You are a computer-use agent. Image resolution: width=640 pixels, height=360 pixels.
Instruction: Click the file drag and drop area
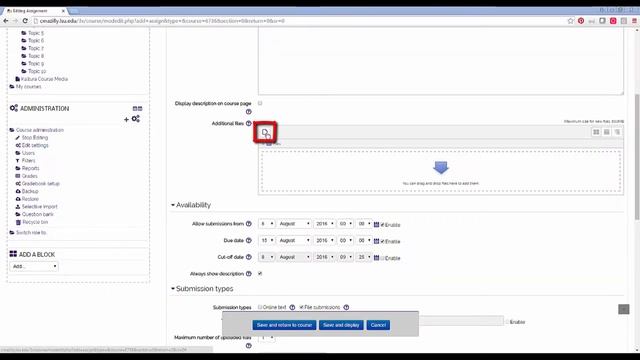(441, 171)
